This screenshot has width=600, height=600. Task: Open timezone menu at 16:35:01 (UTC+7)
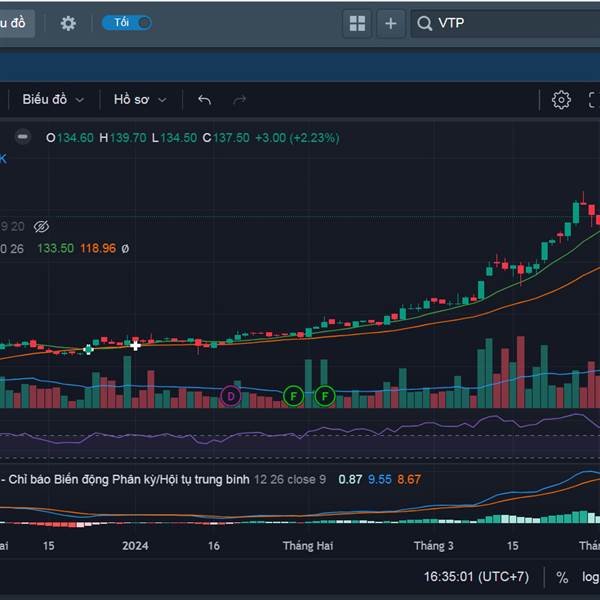tap(476, 577)
